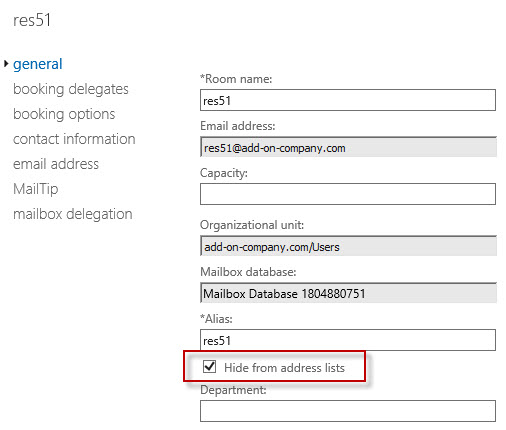Click the arrow marker beside general
Viewport: 506px width, 430px height.
(6, 63)
